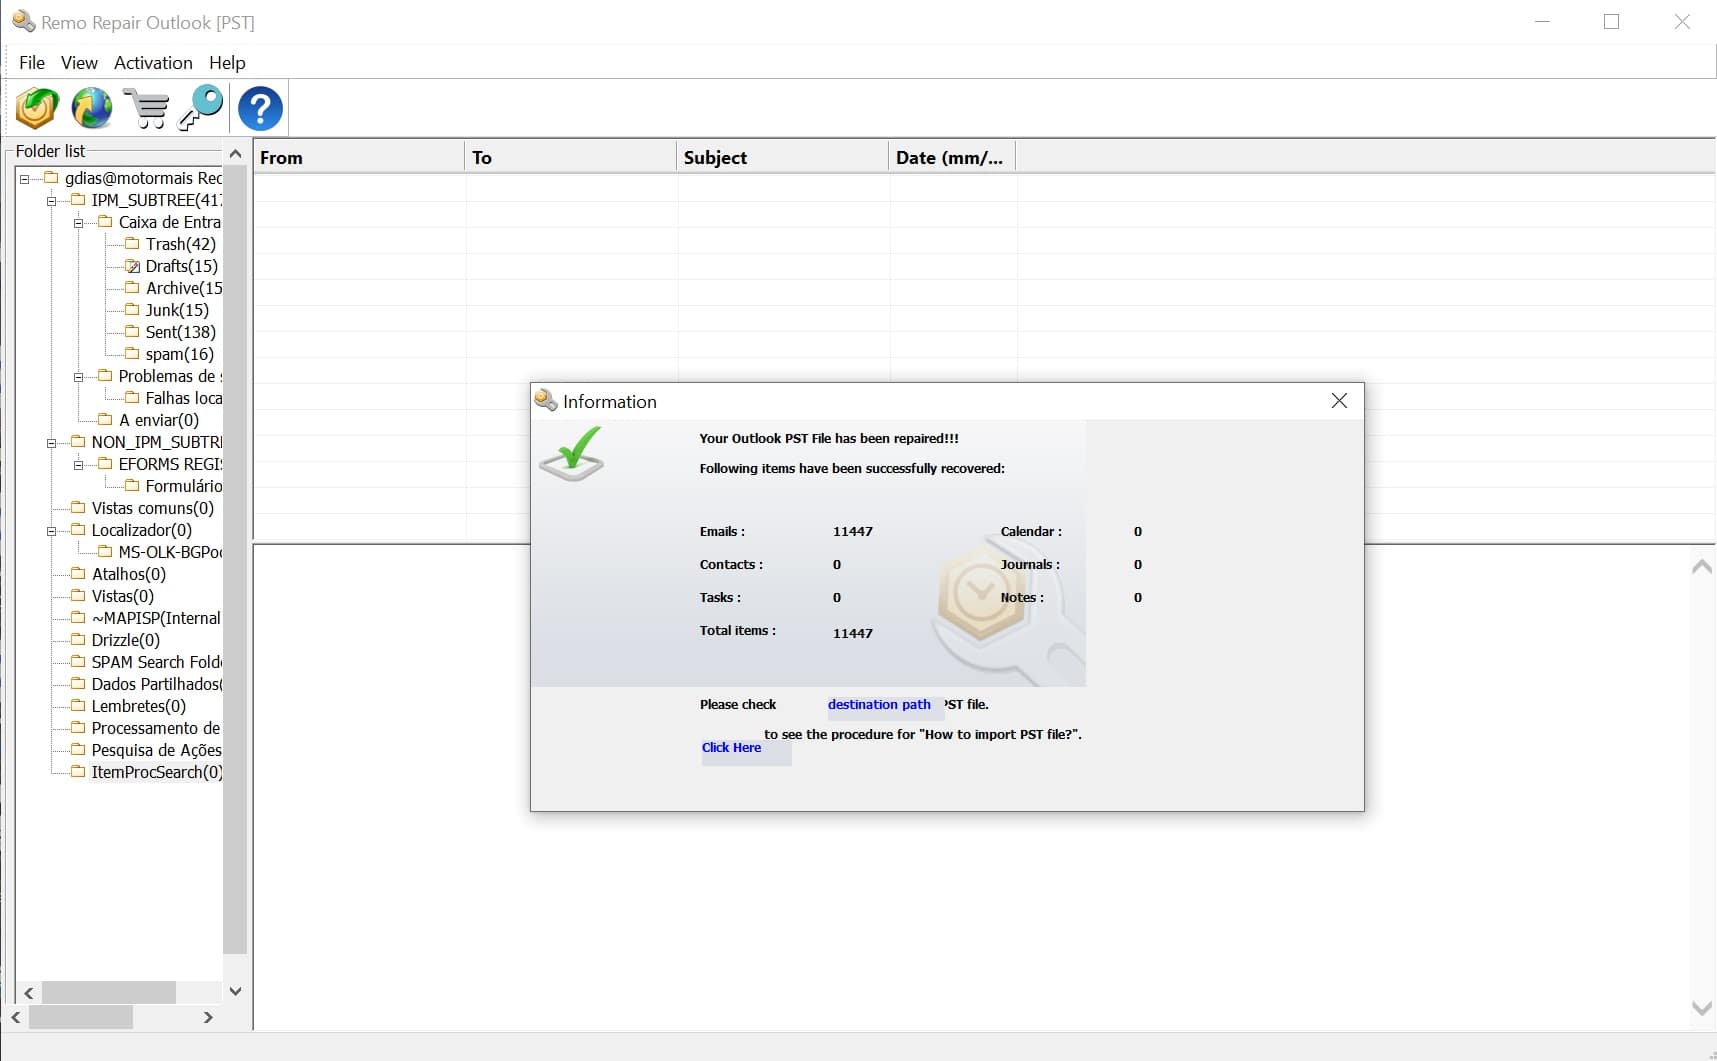
Task: Click the folder list vertical scrollbar track
Action: 235,600
